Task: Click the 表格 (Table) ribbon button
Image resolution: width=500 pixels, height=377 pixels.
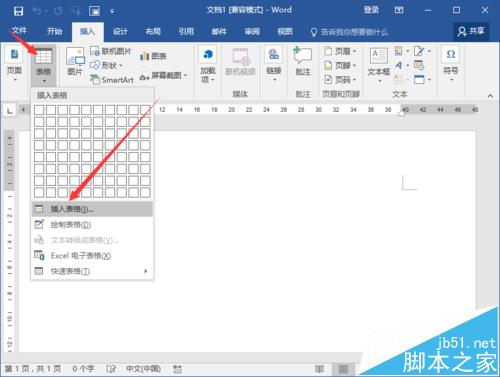Action: [44, 65]
